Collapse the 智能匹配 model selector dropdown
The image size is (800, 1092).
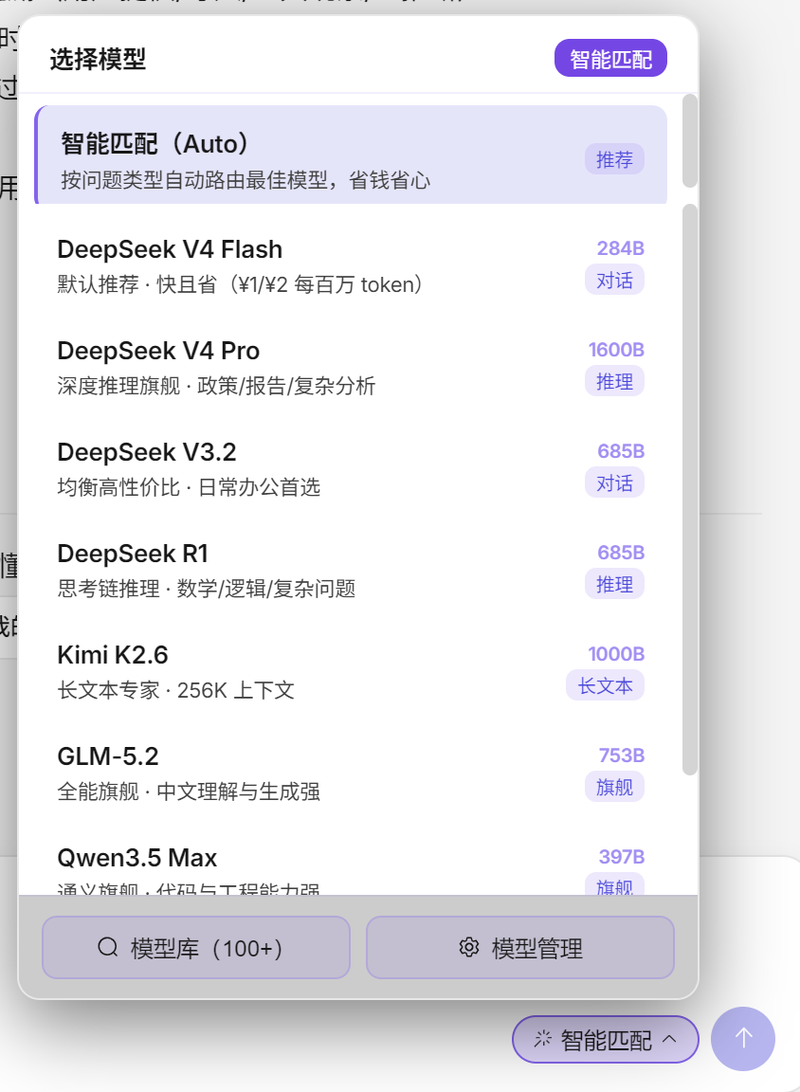605,1040
